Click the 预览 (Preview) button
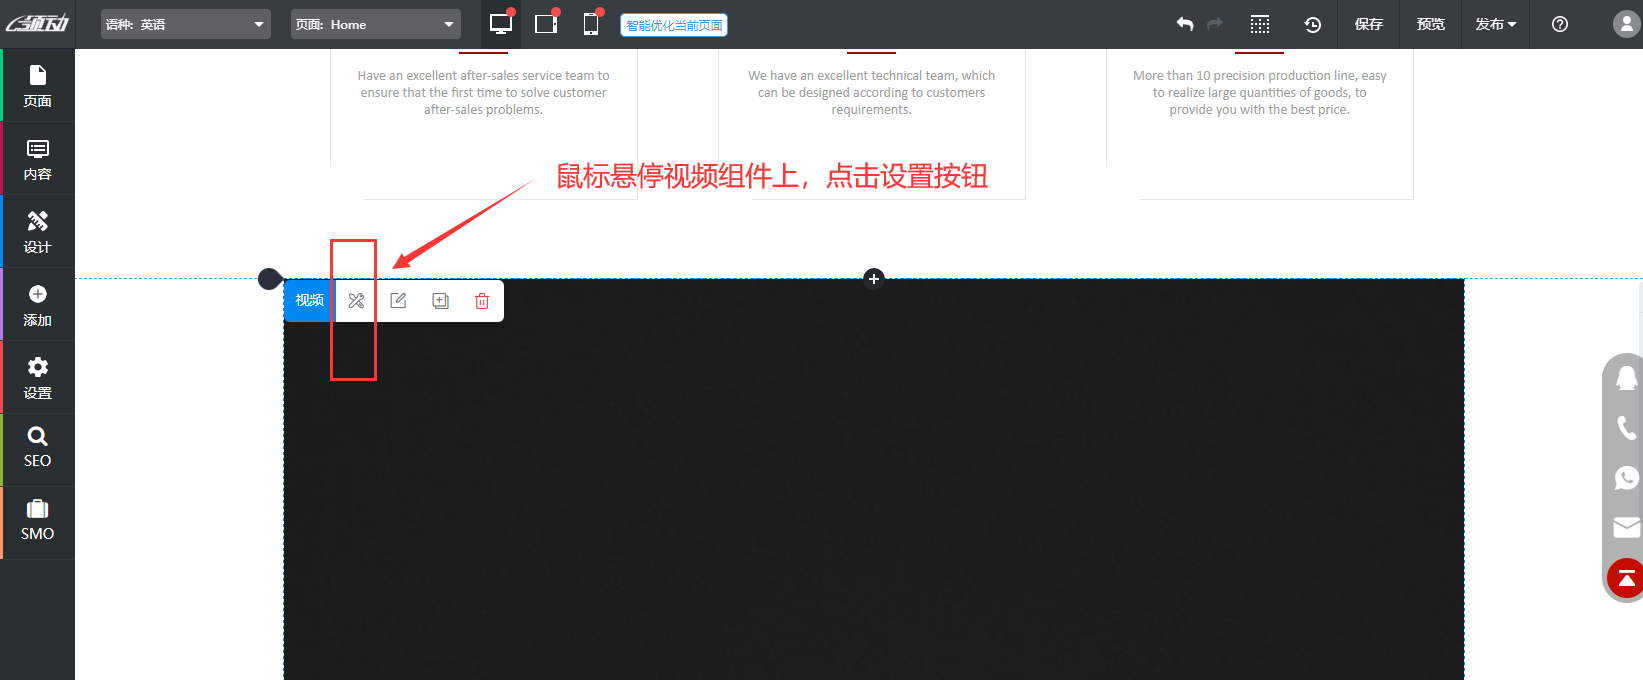 [1431, 24]
